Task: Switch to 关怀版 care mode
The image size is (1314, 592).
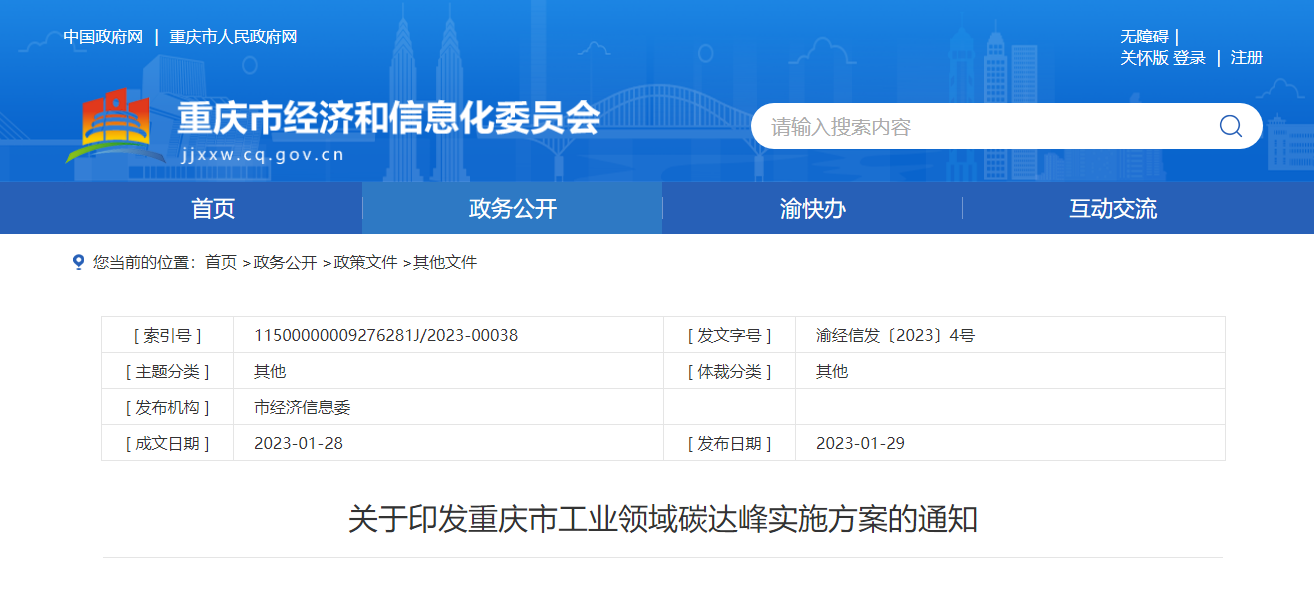Action: 1144,58
